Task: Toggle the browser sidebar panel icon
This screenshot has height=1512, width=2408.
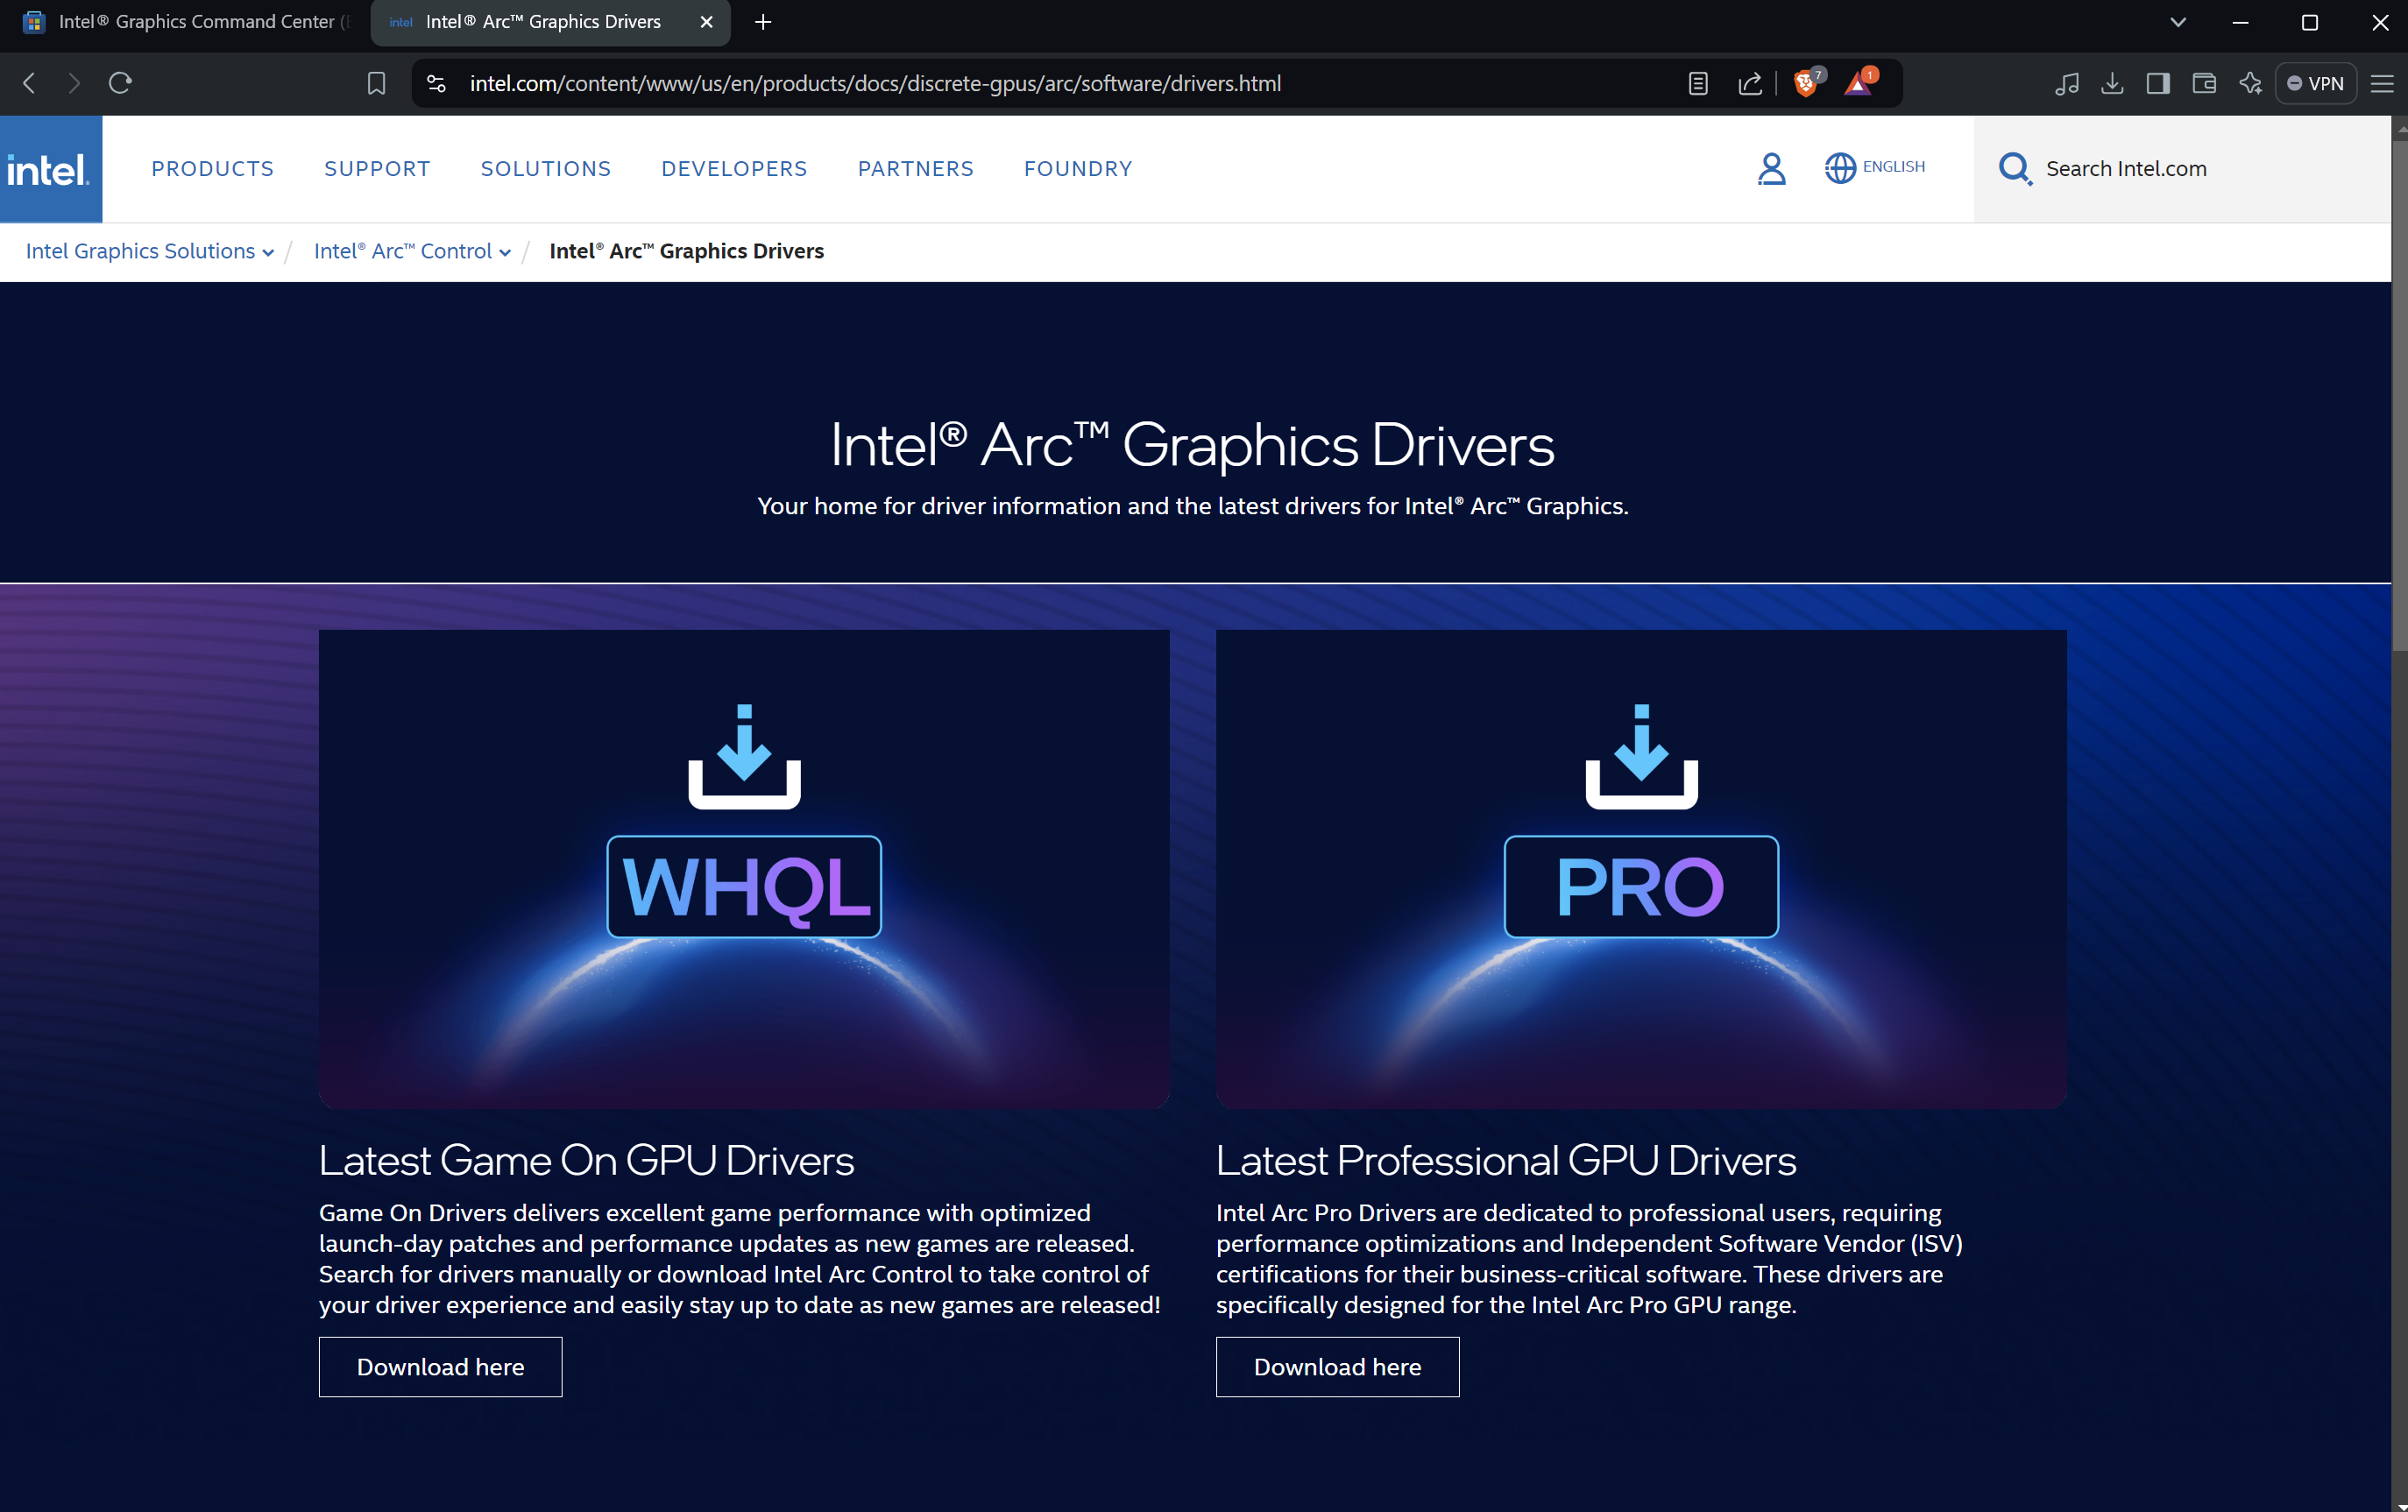Action: tap(2158, 84)
